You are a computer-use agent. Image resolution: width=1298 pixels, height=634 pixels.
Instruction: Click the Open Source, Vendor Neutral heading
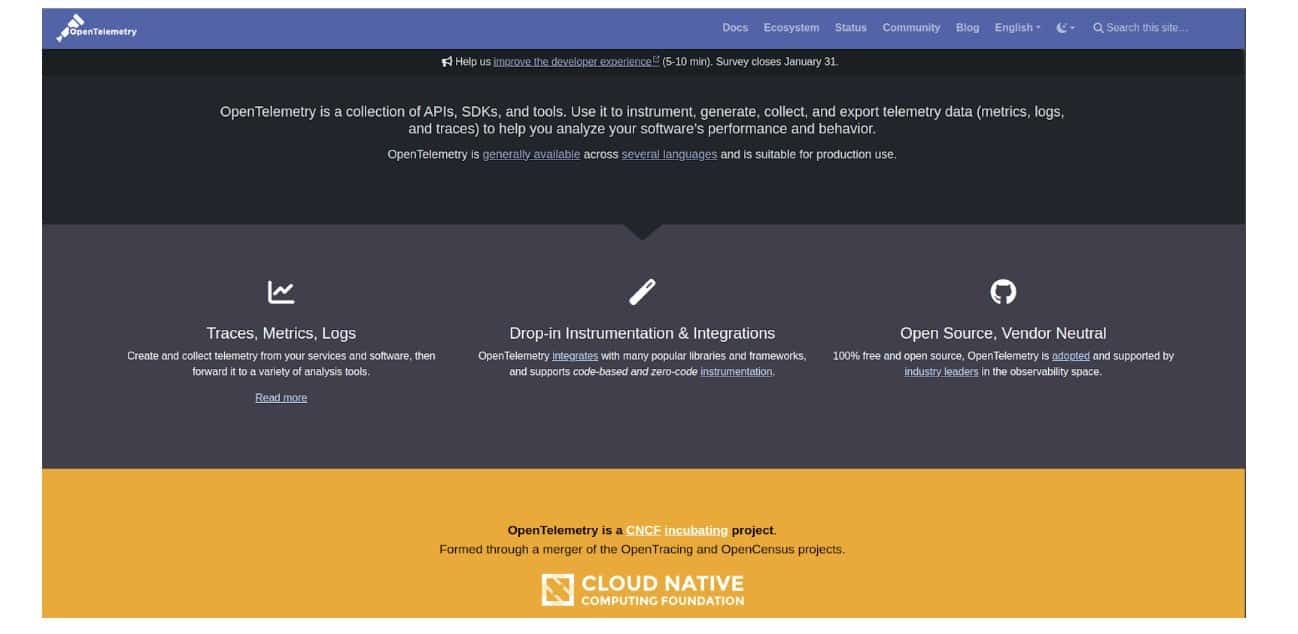(x=1003, y=333)
